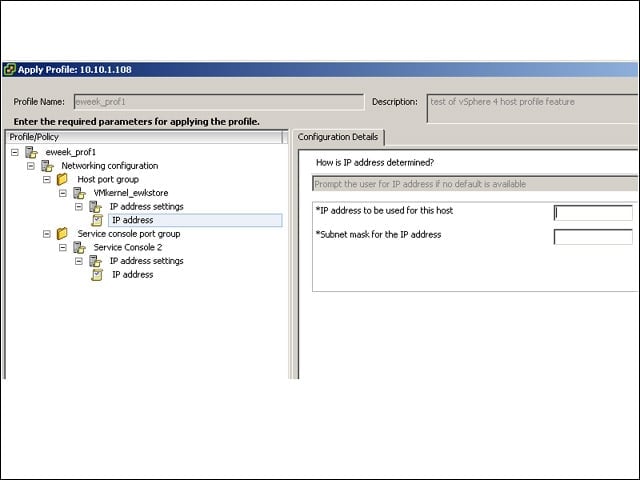Select IP address settings under VMkernel_ewkstore

click(147, 207)
